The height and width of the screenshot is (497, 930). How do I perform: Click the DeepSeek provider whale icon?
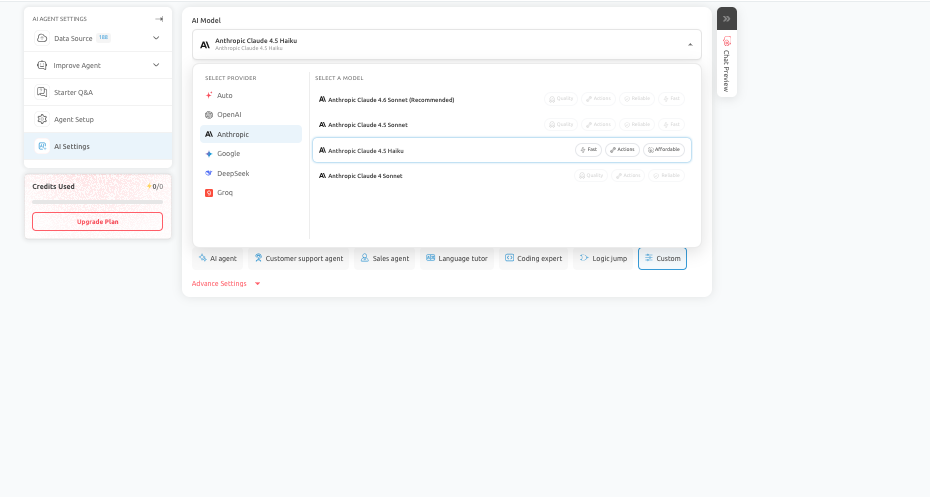[x=209, y=173]
